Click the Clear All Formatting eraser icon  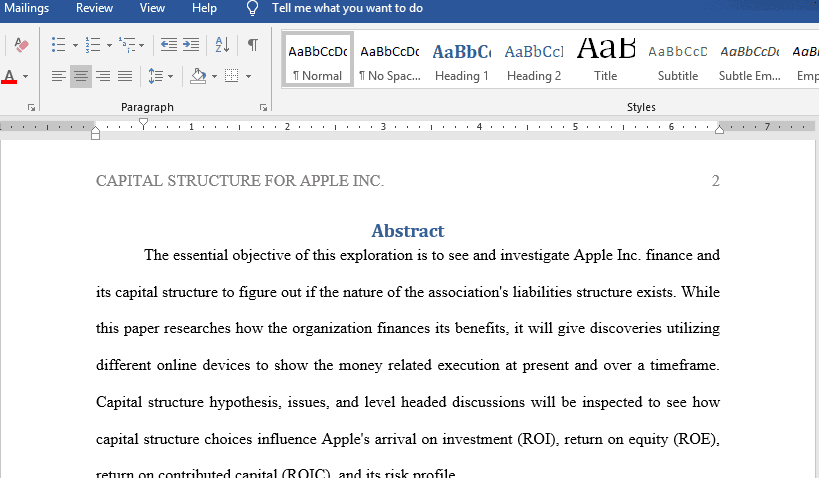click(x=22, y=45)
